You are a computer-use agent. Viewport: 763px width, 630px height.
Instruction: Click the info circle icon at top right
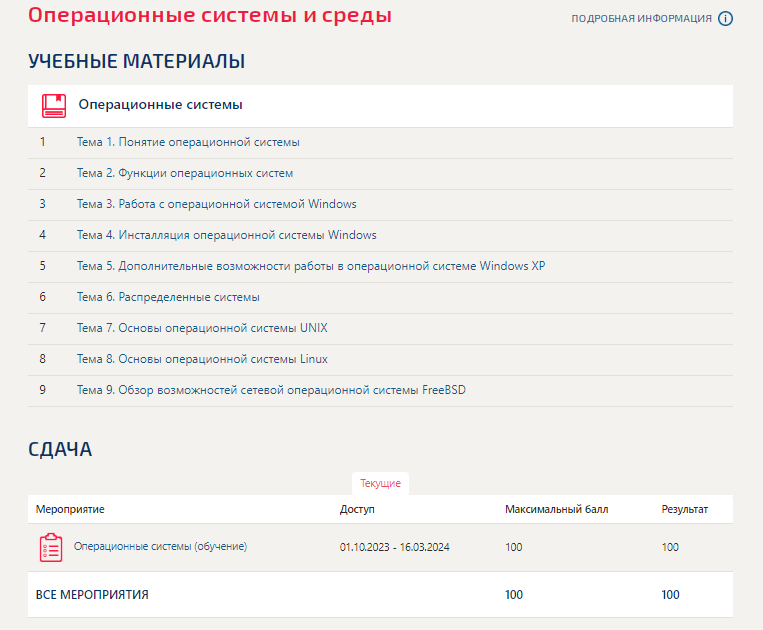(725, 18)
